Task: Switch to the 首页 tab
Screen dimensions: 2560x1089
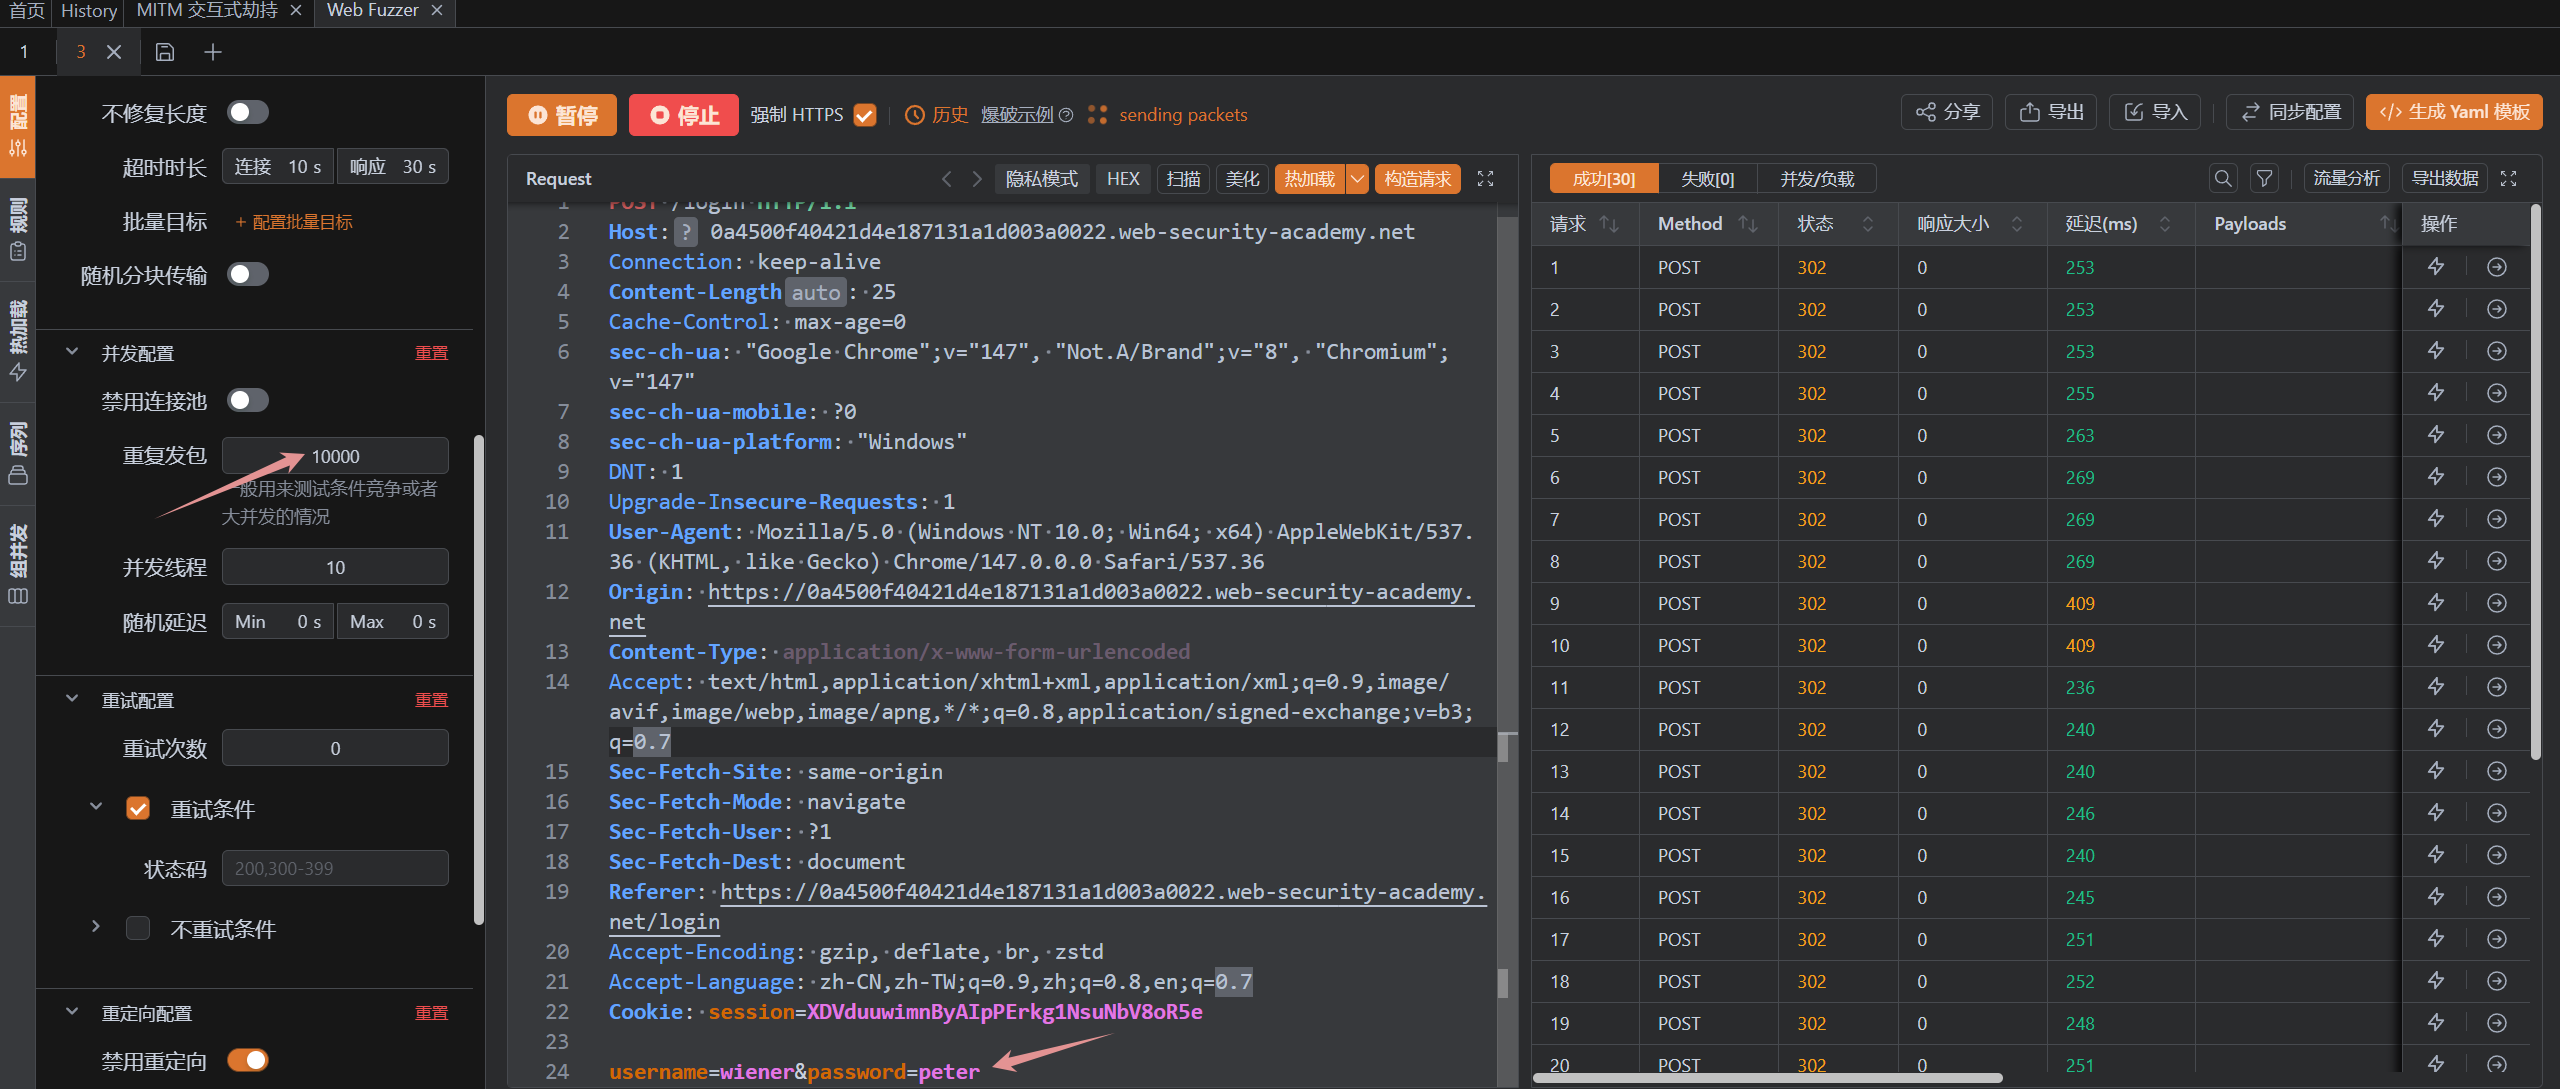Action: tap(26, 10)
